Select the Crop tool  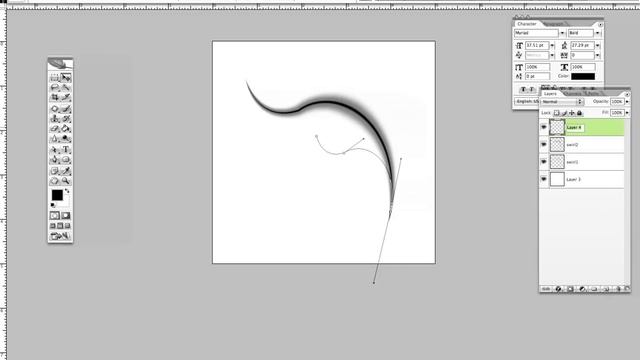55,98
